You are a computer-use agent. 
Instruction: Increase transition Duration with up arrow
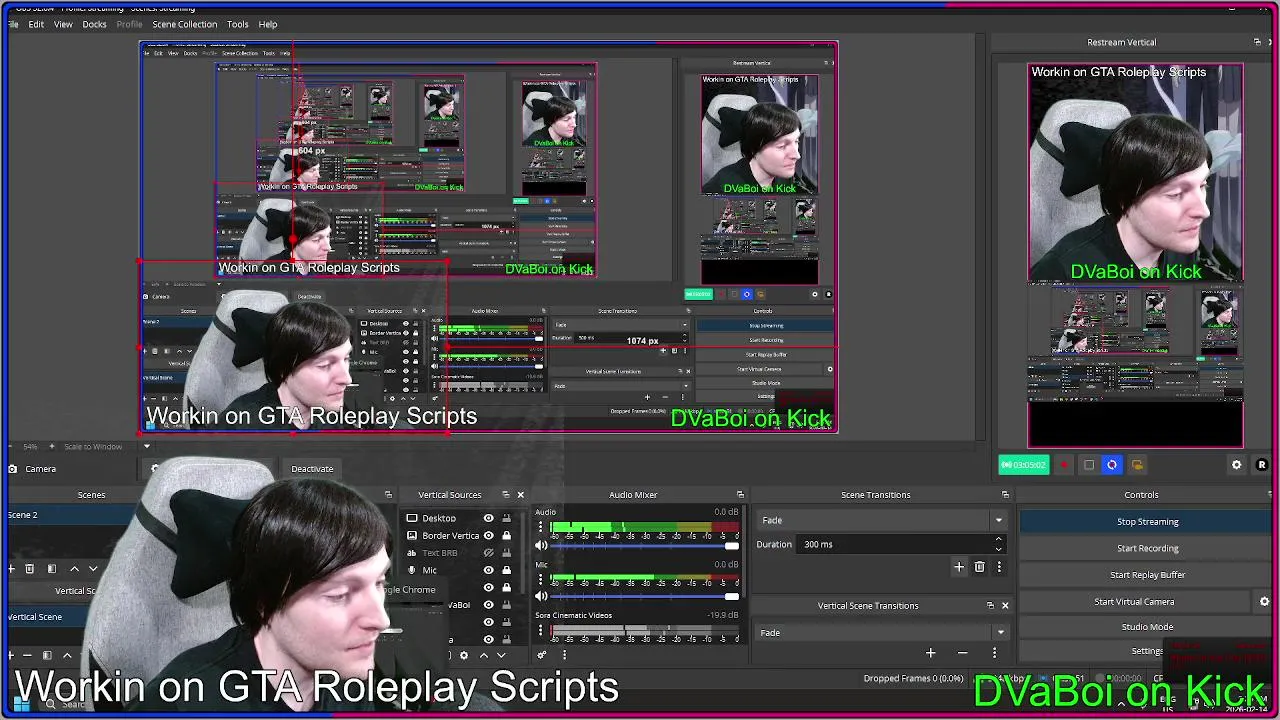(998, 540)
